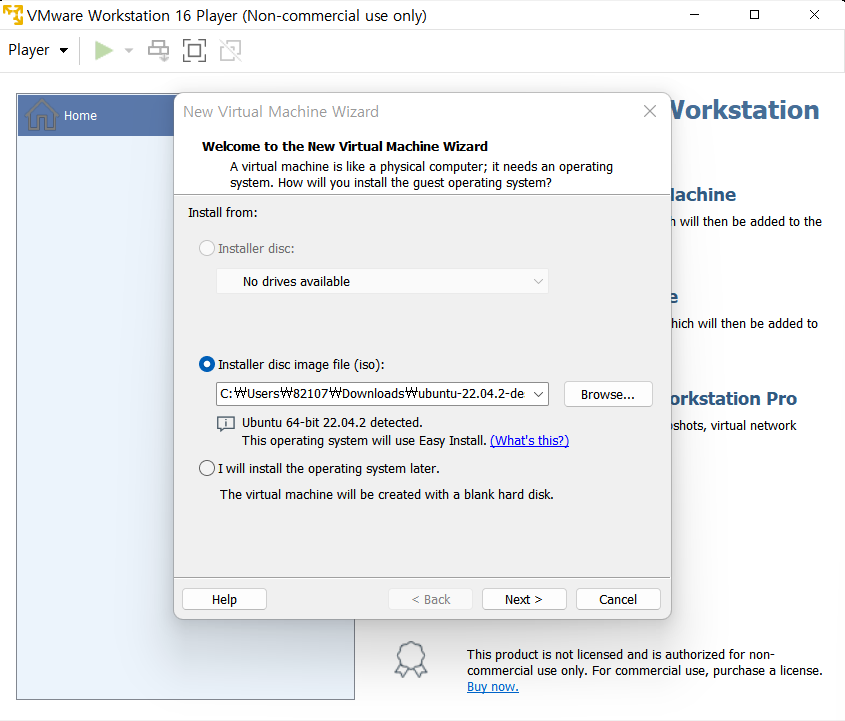
Task: Click the Help button
Action: pyautogui.click(x=224, y=599)
